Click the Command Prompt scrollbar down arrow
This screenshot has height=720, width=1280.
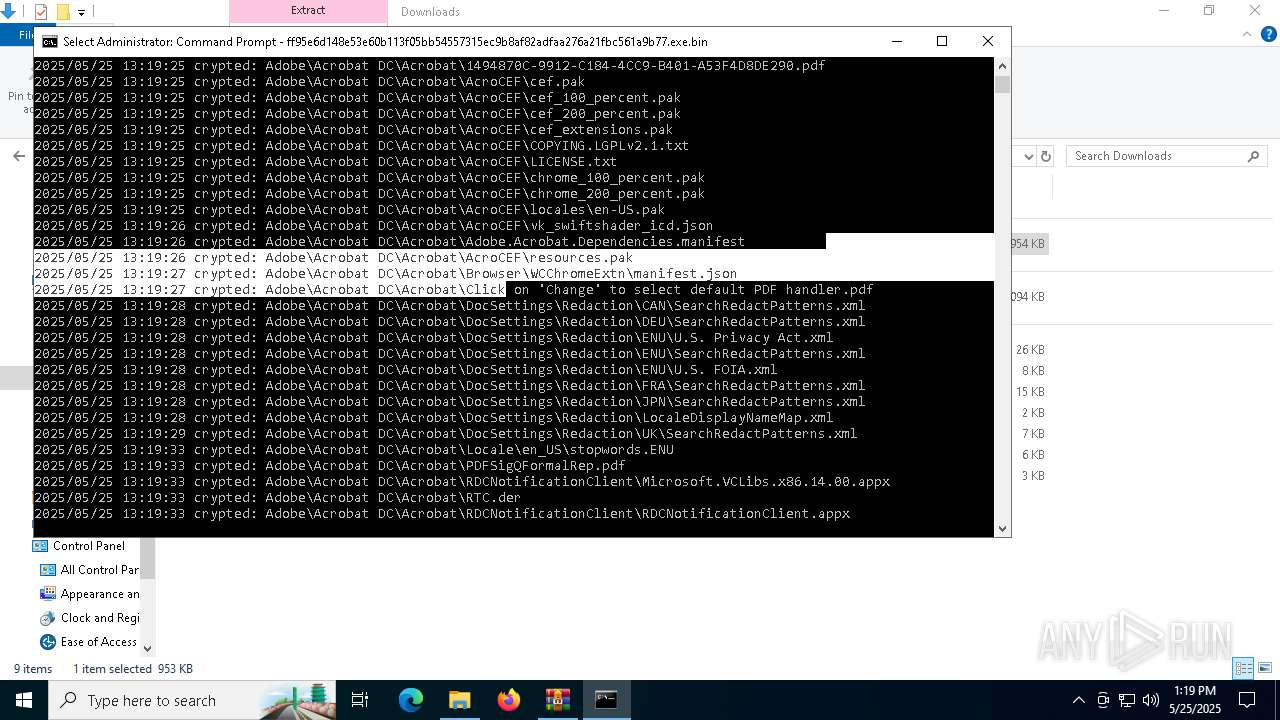coord(1002,528)
